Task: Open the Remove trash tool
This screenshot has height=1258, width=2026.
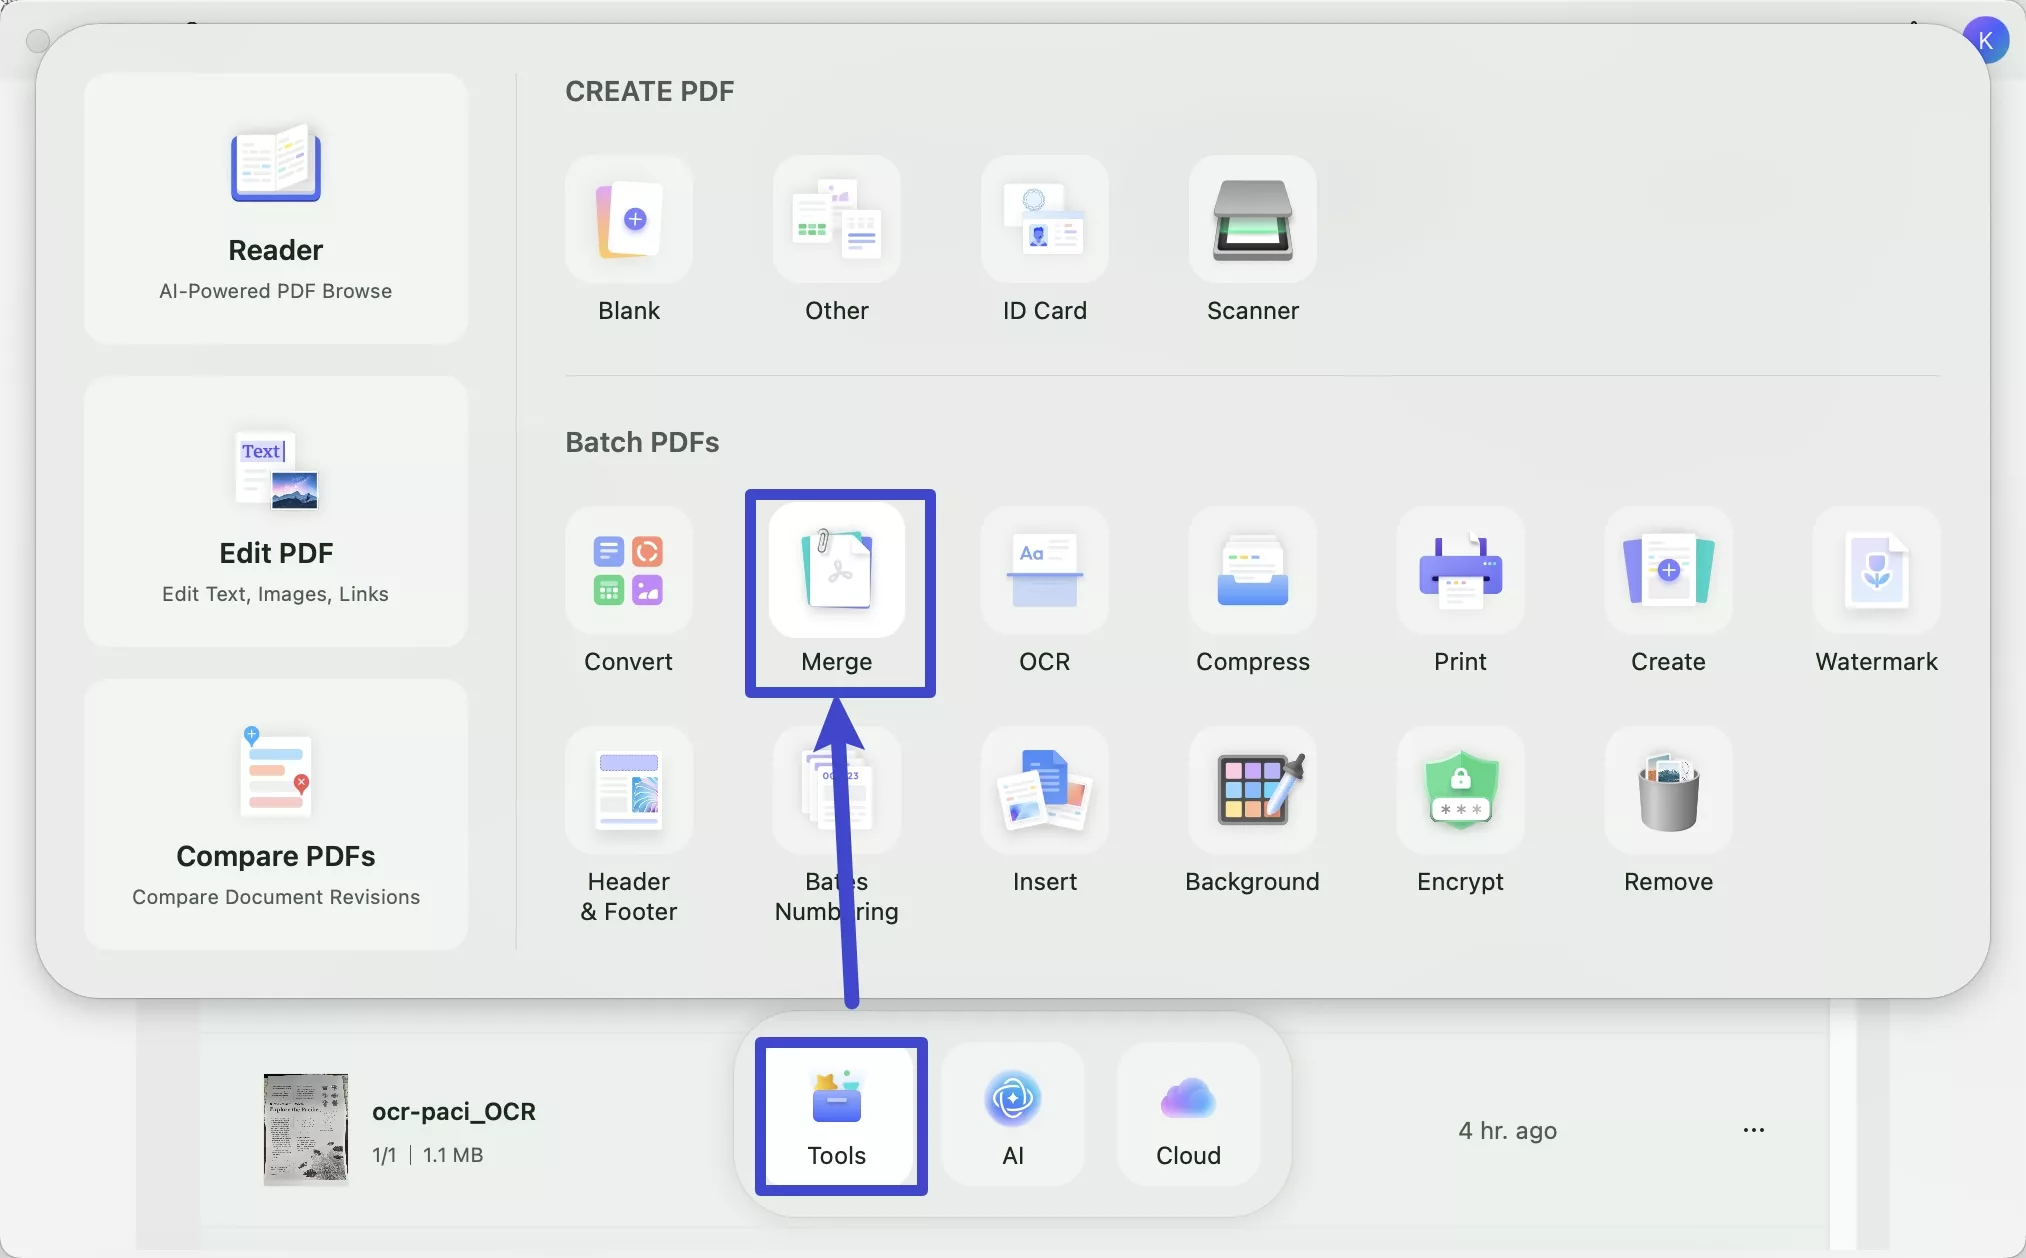Action: tap(1668, 791)
